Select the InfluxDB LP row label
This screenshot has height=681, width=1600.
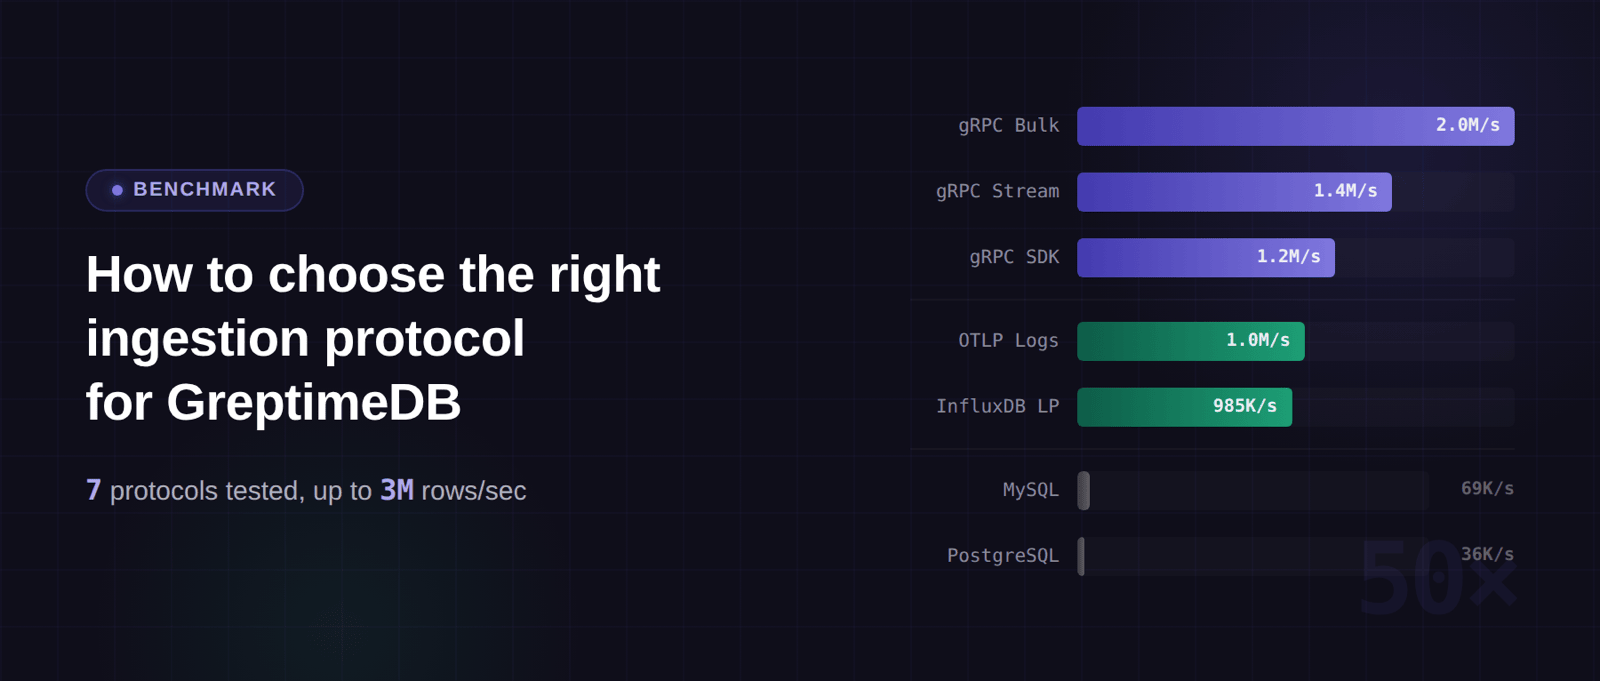(x=997, y=406)
